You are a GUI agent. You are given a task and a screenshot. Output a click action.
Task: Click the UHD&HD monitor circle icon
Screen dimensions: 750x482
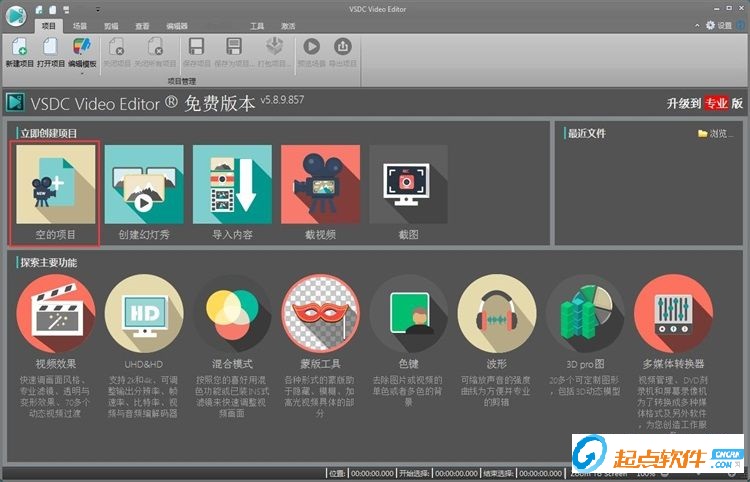click(144, 314)
